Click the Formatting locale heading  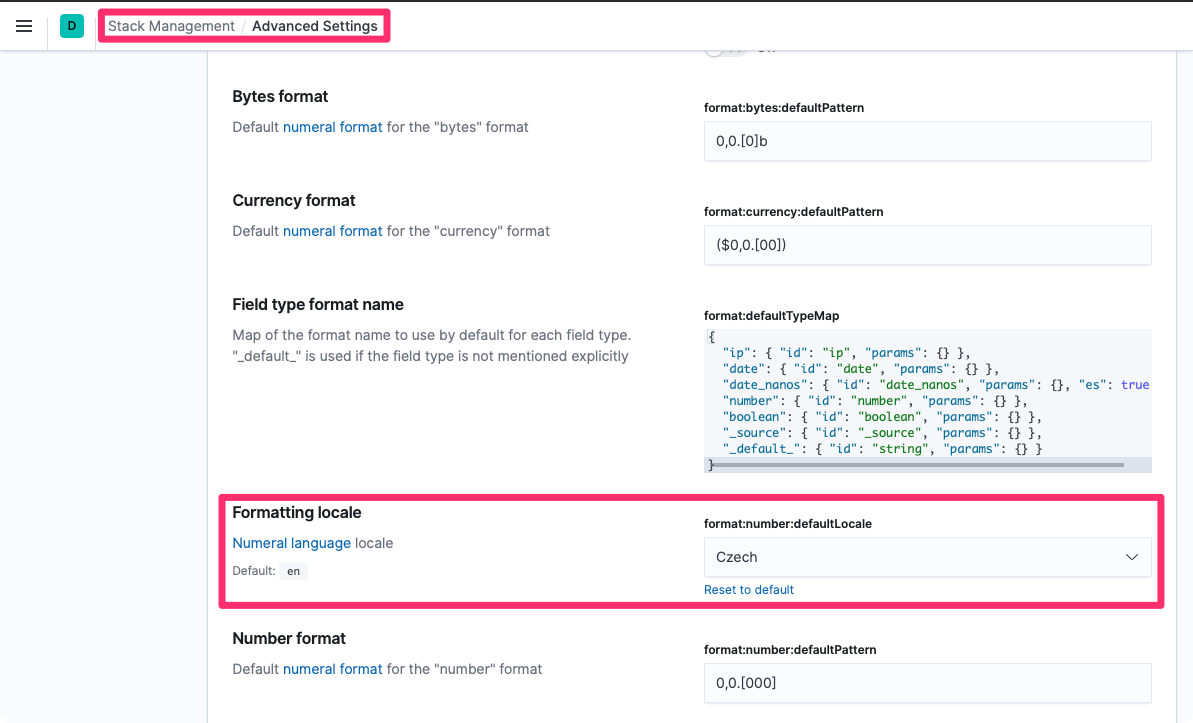tap(296, 513)
